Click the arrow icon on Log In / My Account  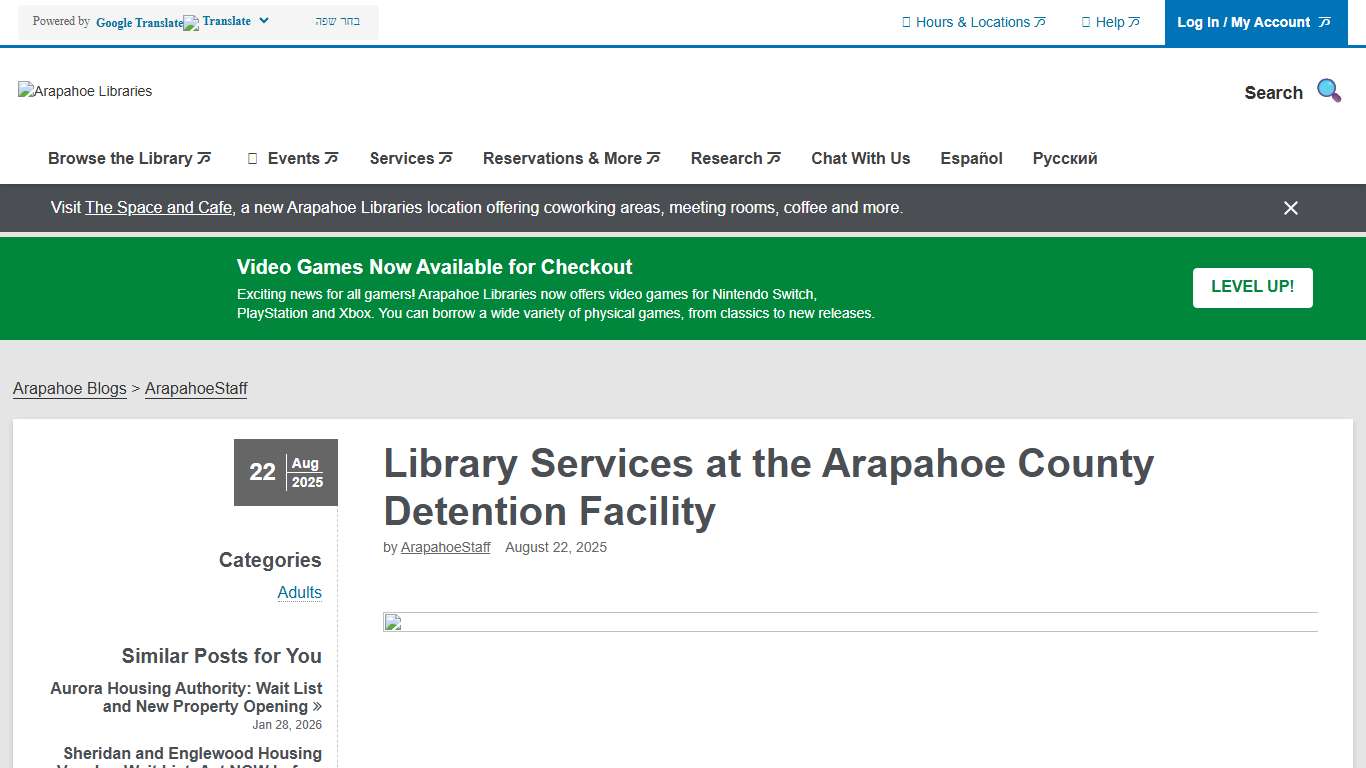[1325, 21]
